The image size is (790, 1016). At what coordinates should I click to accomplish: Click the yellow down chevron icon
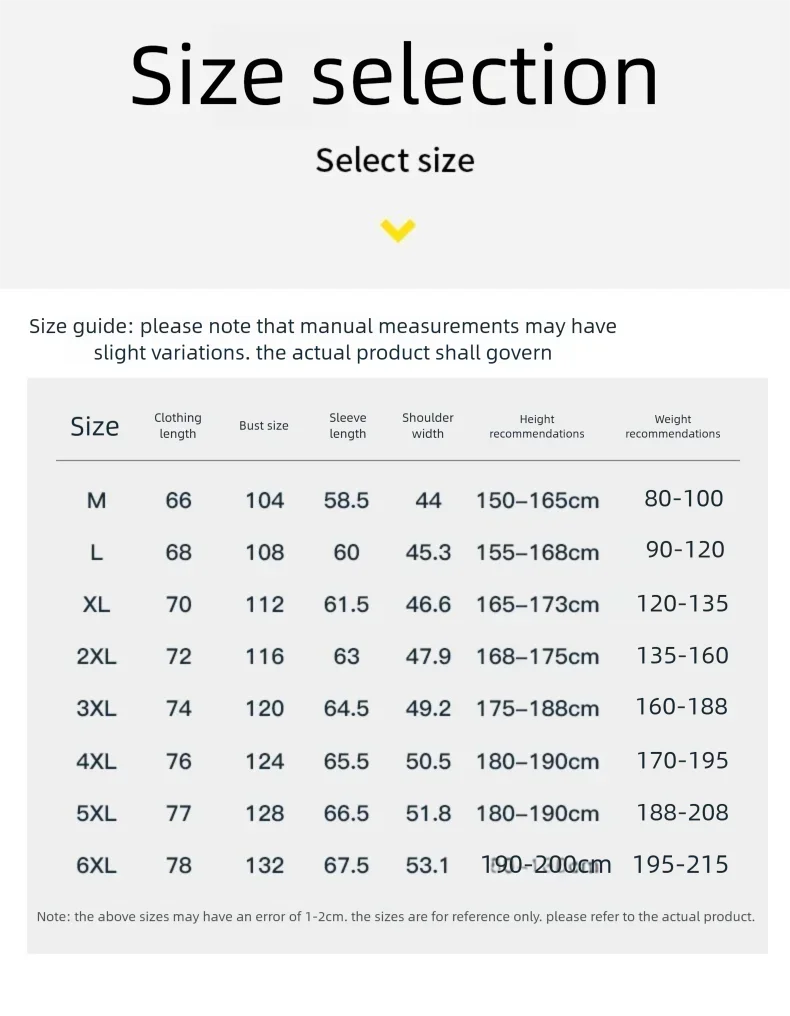pos(397,231)
